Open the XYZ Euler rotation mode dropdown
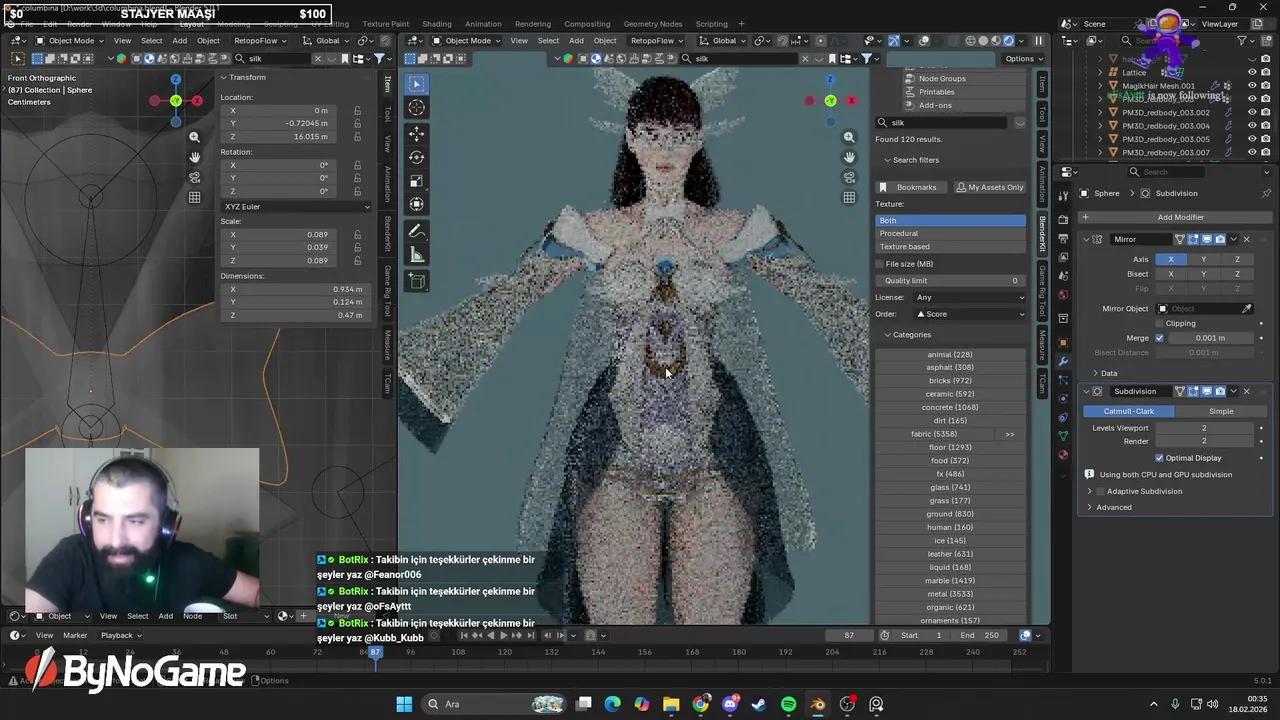 [296, 206]
